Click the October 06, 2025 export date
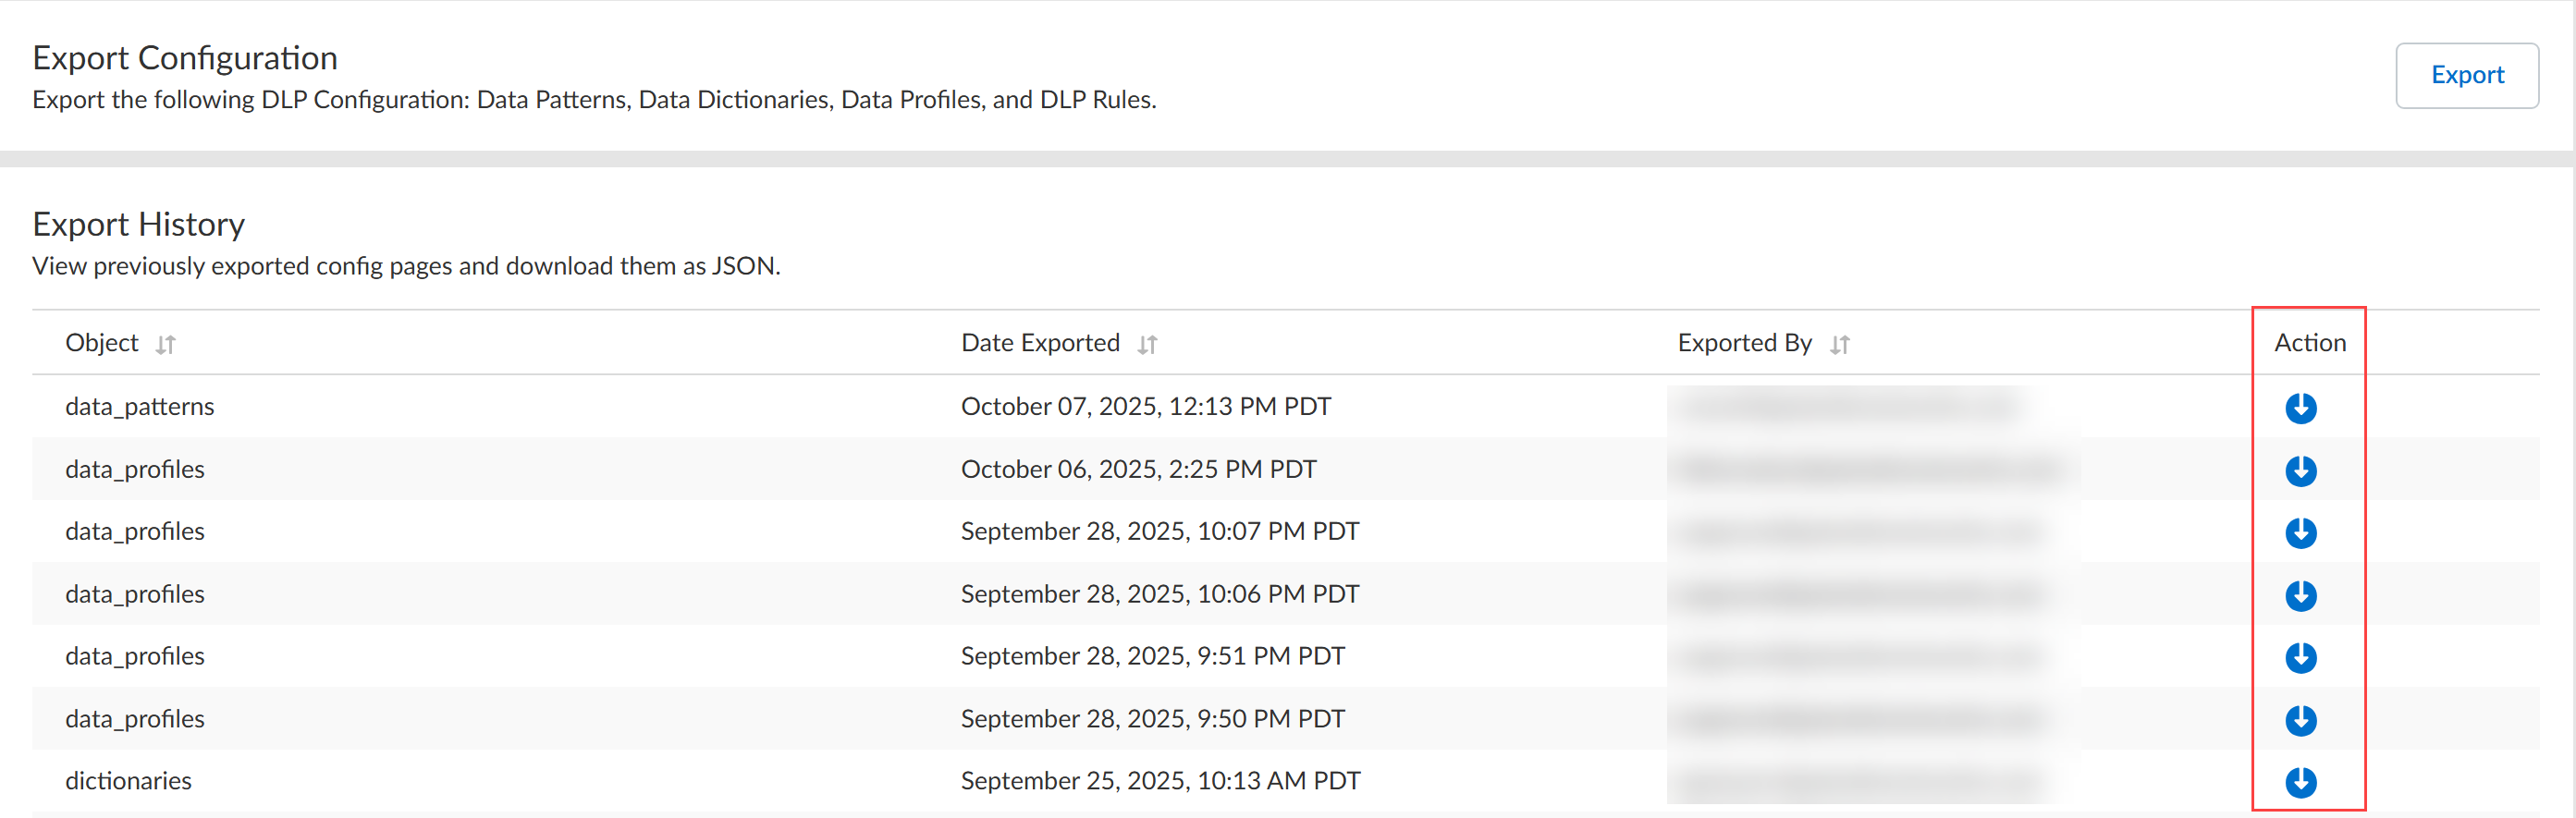The width and height of the screenshot is (2576, 818). (1138, 470)
